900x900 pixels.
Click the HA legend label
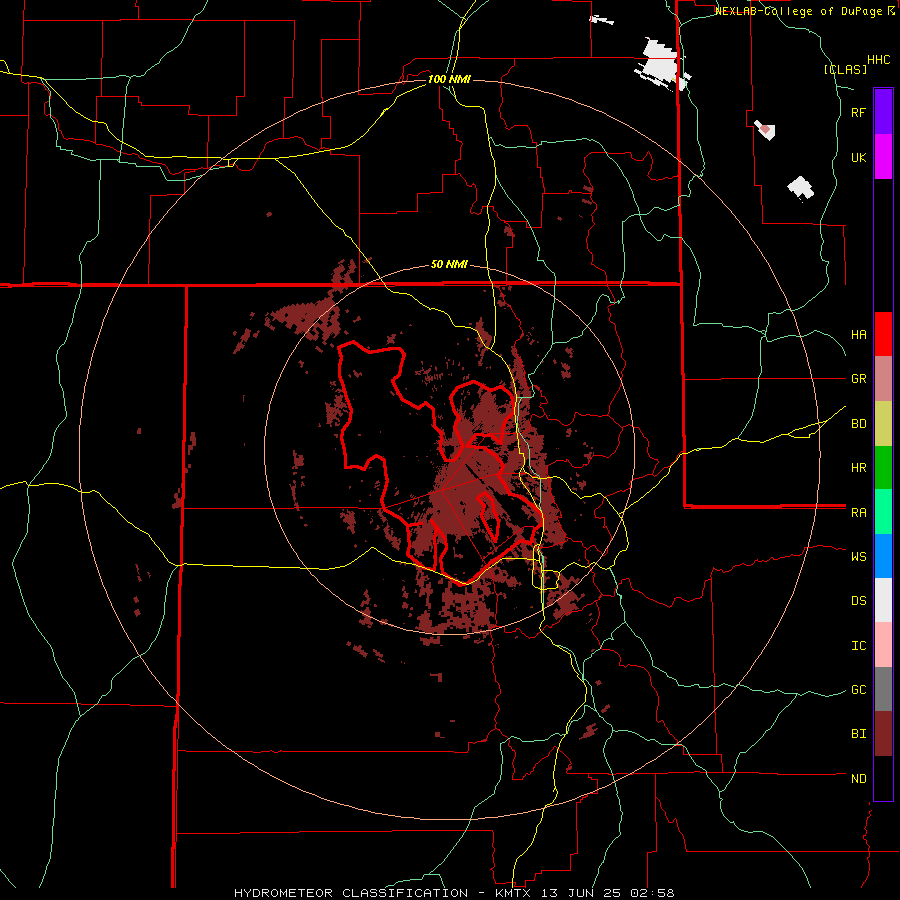click(x=859, y=334)
